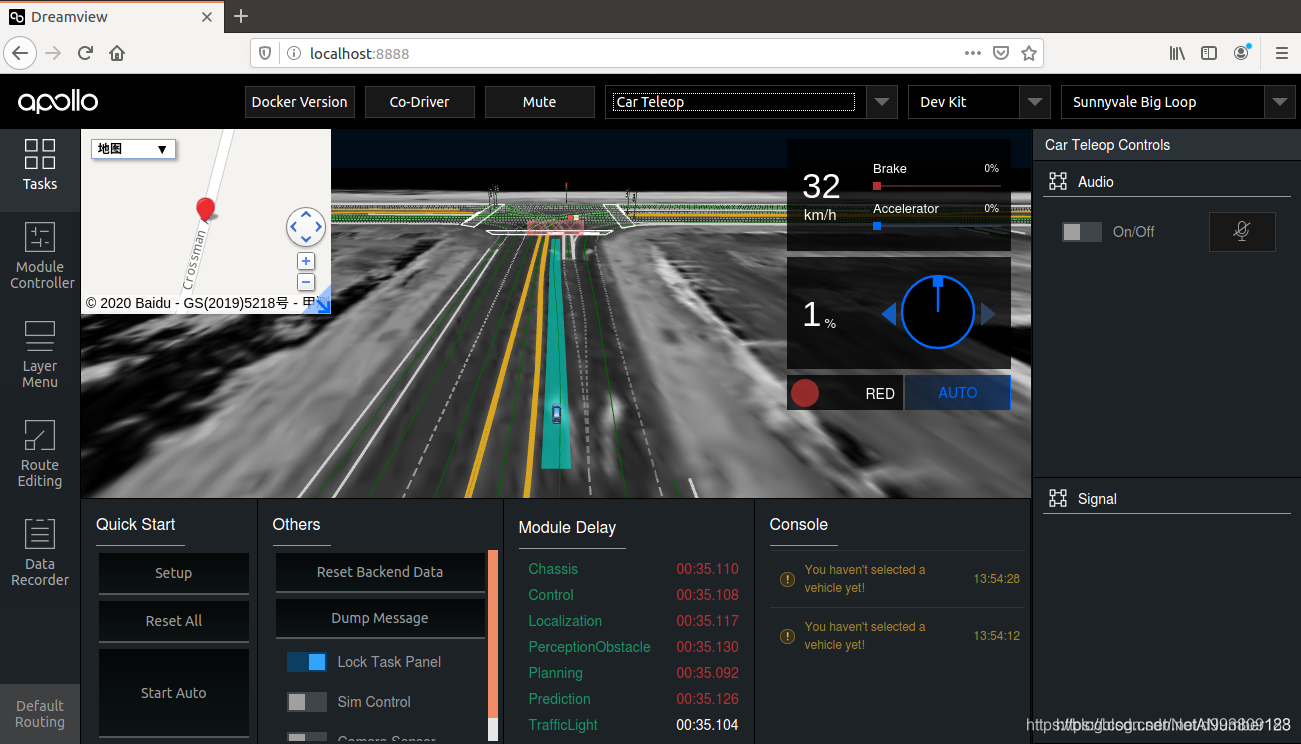This screenshot has height=744, width=1301.
Task: Click the 13:54:28 console warning message
Action: [x=898, y=579]
